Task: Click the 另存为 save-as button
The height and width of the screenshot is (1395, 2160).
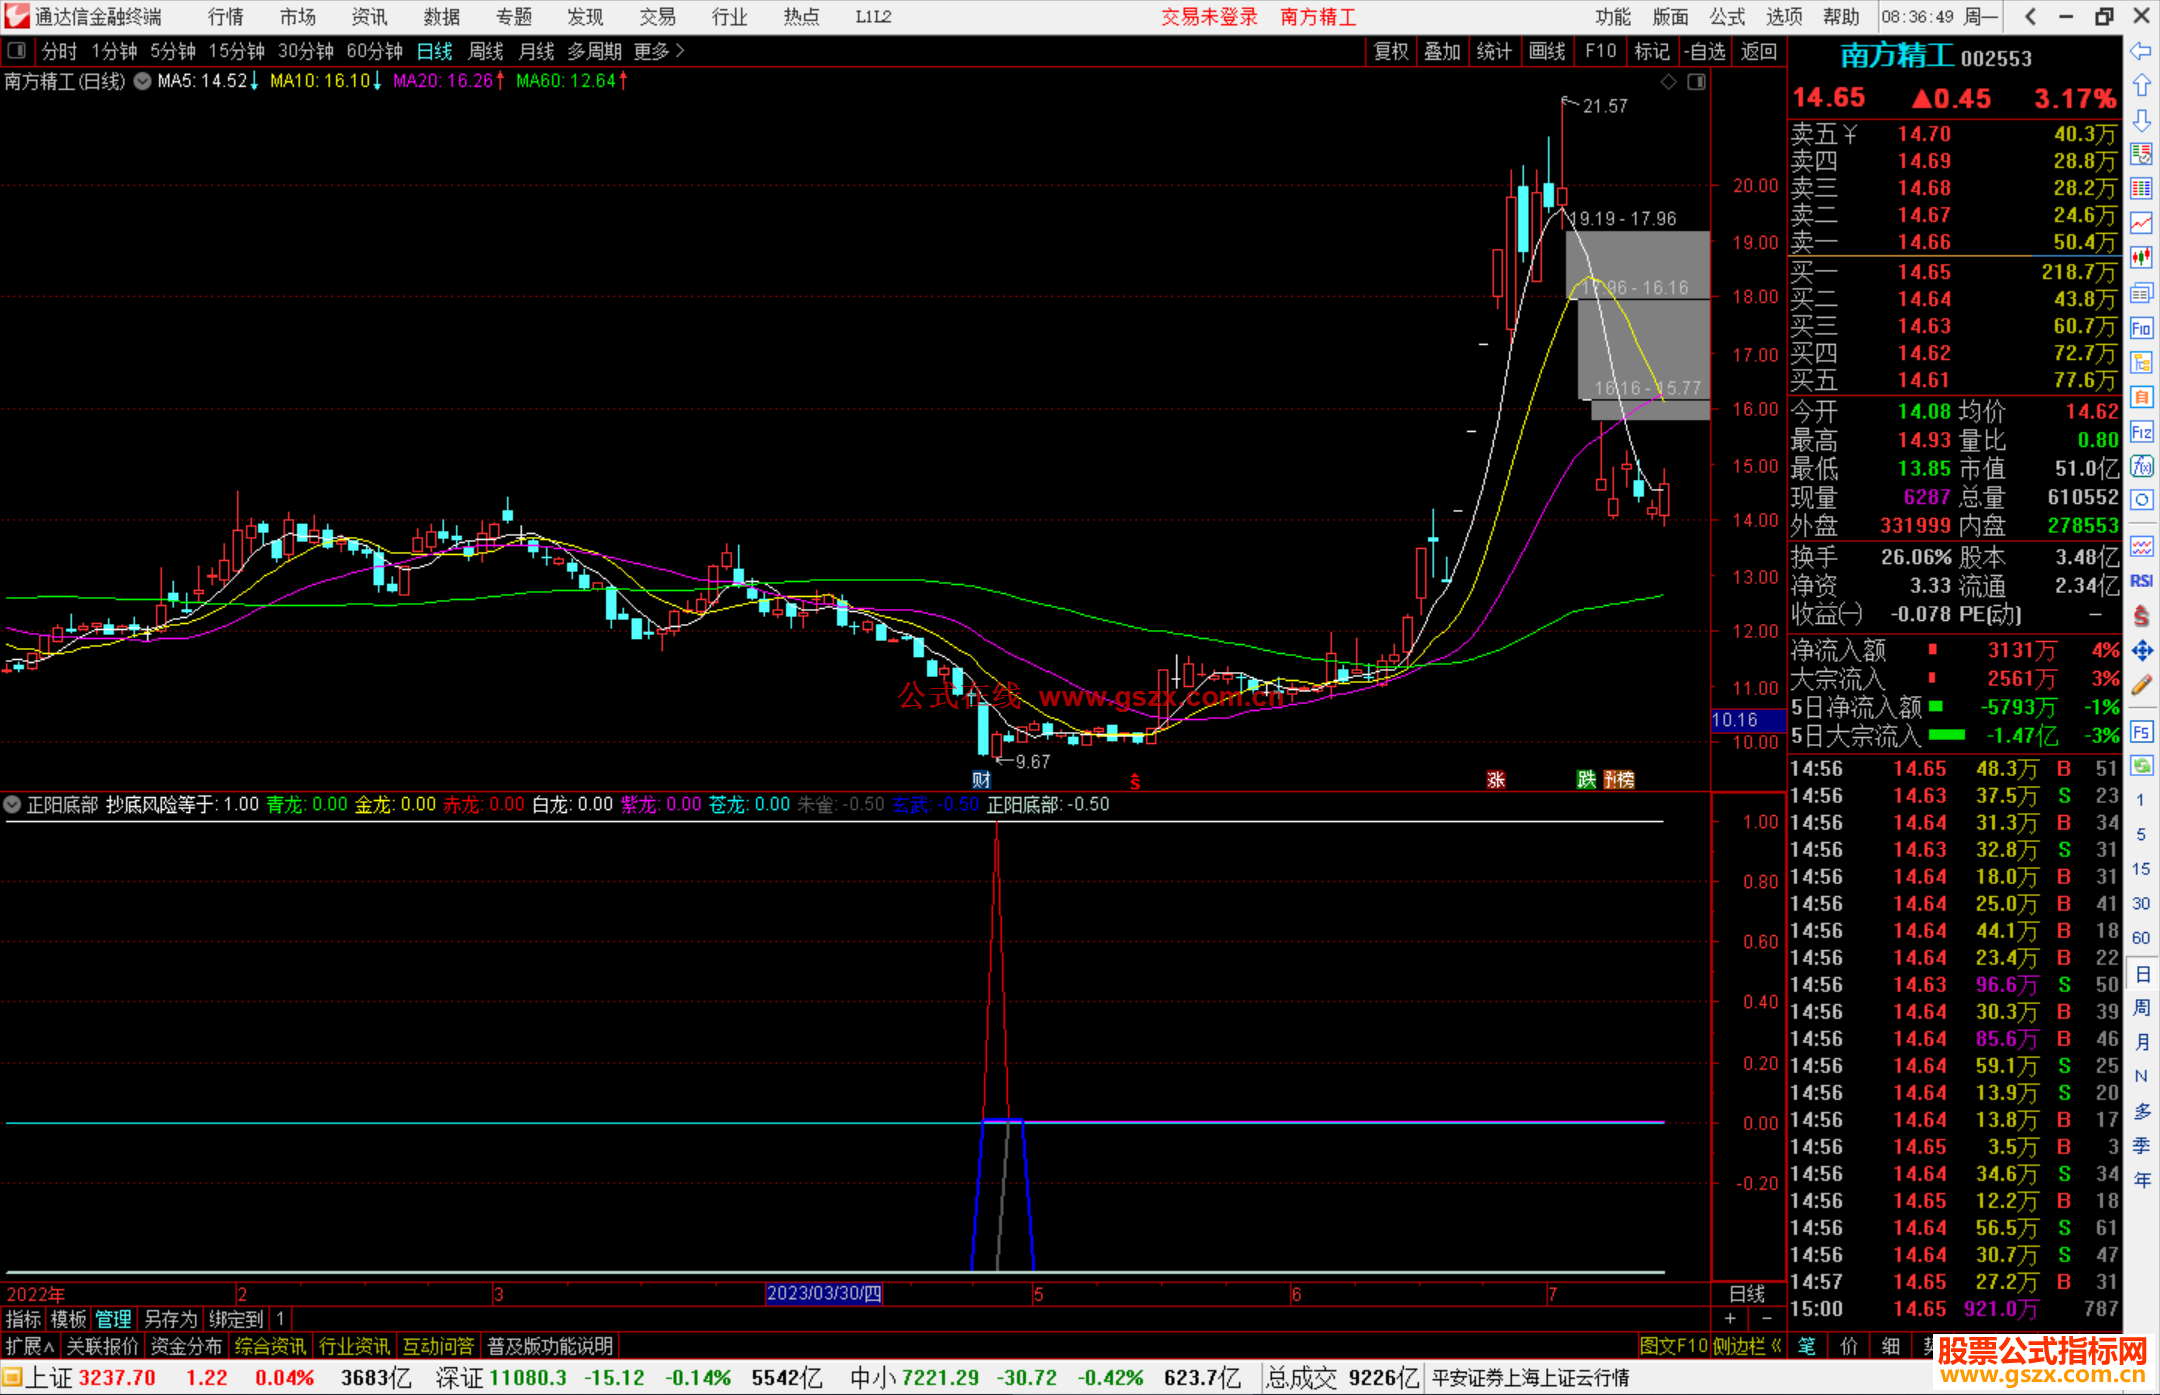Action: (x=170, y=1319)
